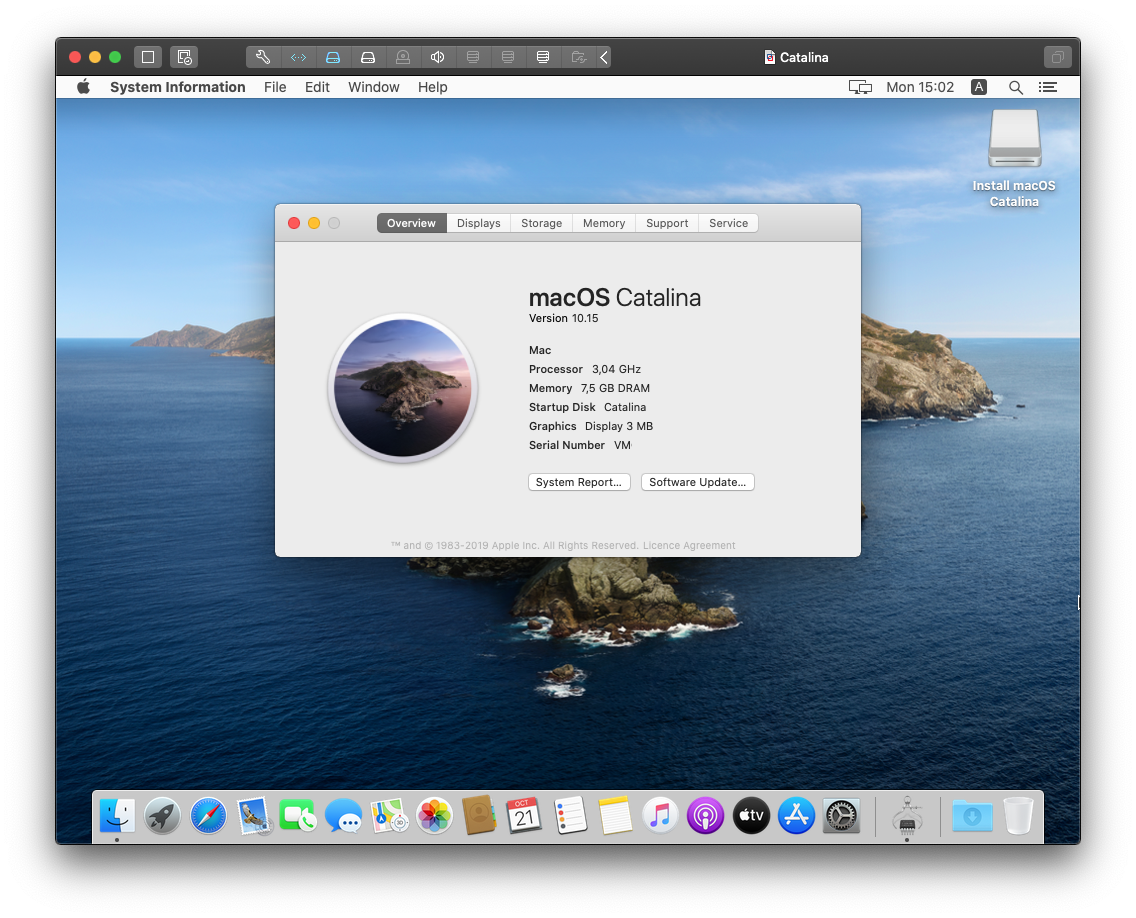Open Messages from the Dock
1136x918 pixels.
point(343,816)
